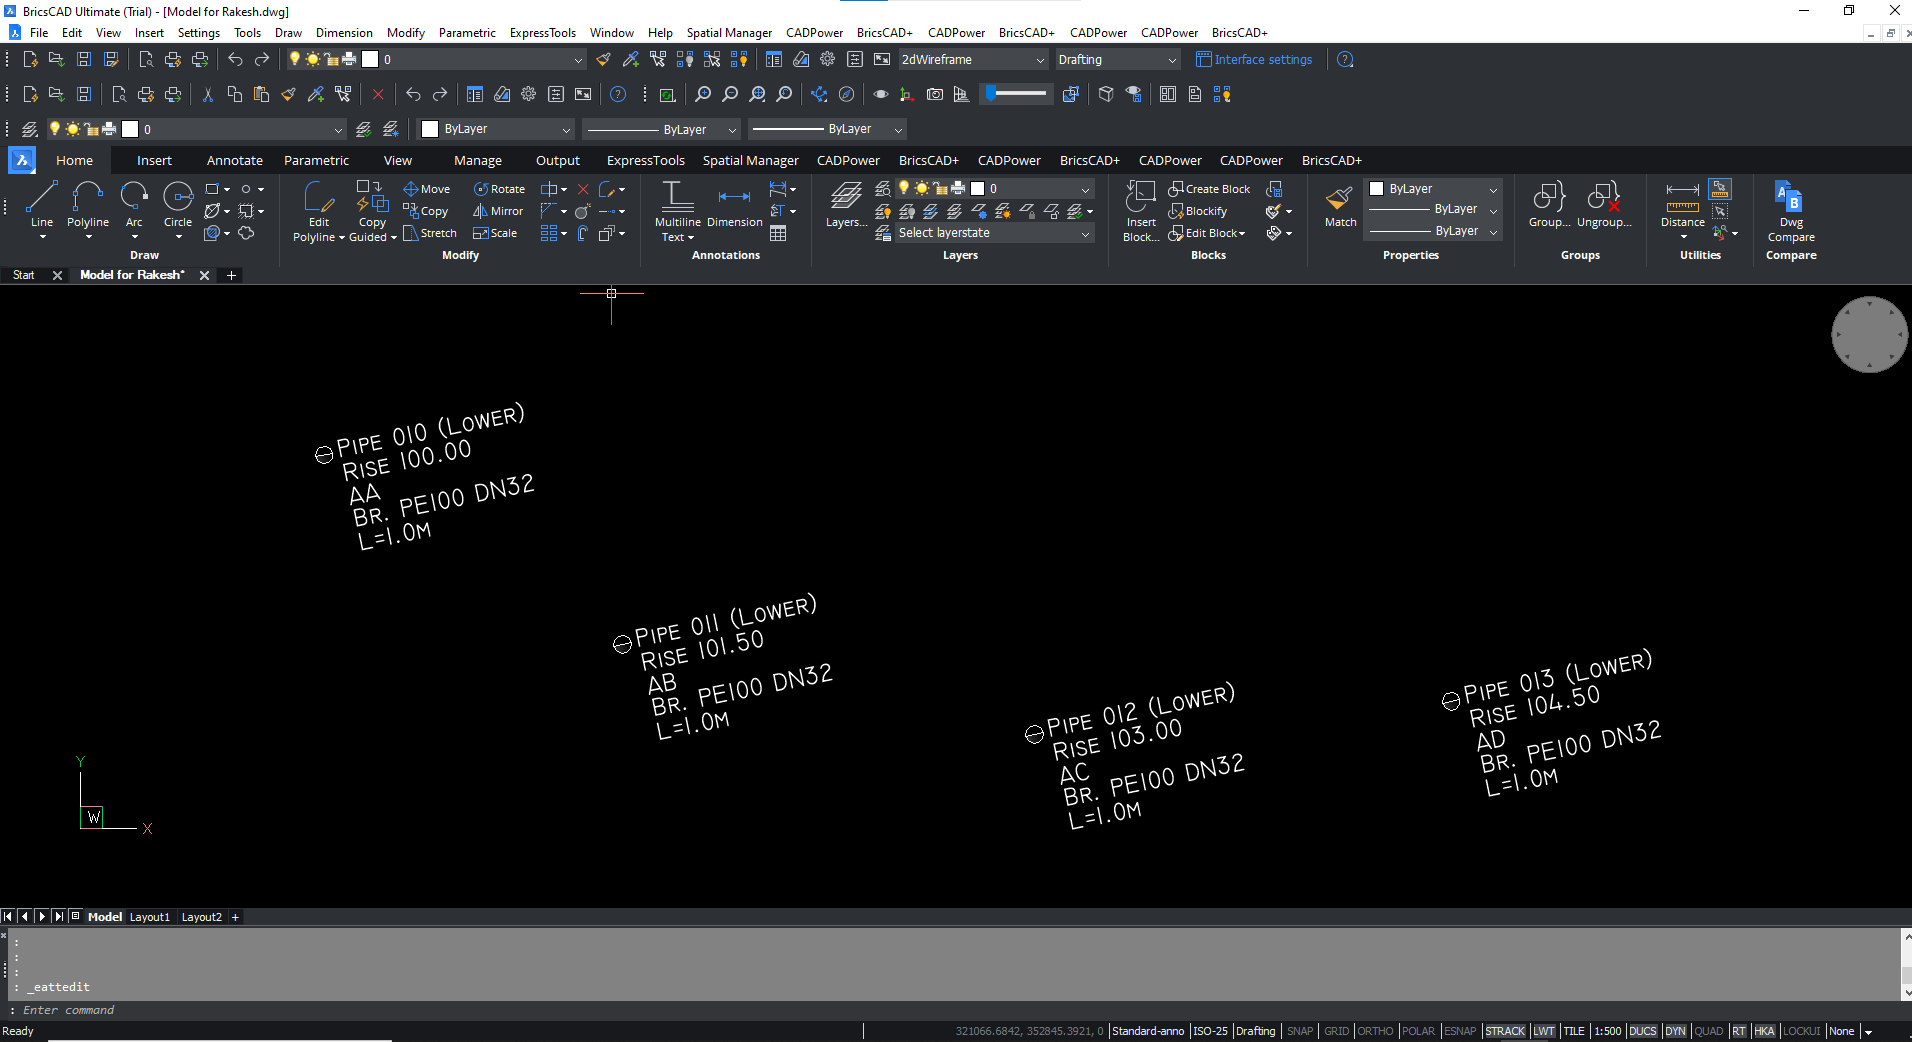Click the Match properties tool
This screenshot has width=1912, height=1042.
tap(1339, 205)
